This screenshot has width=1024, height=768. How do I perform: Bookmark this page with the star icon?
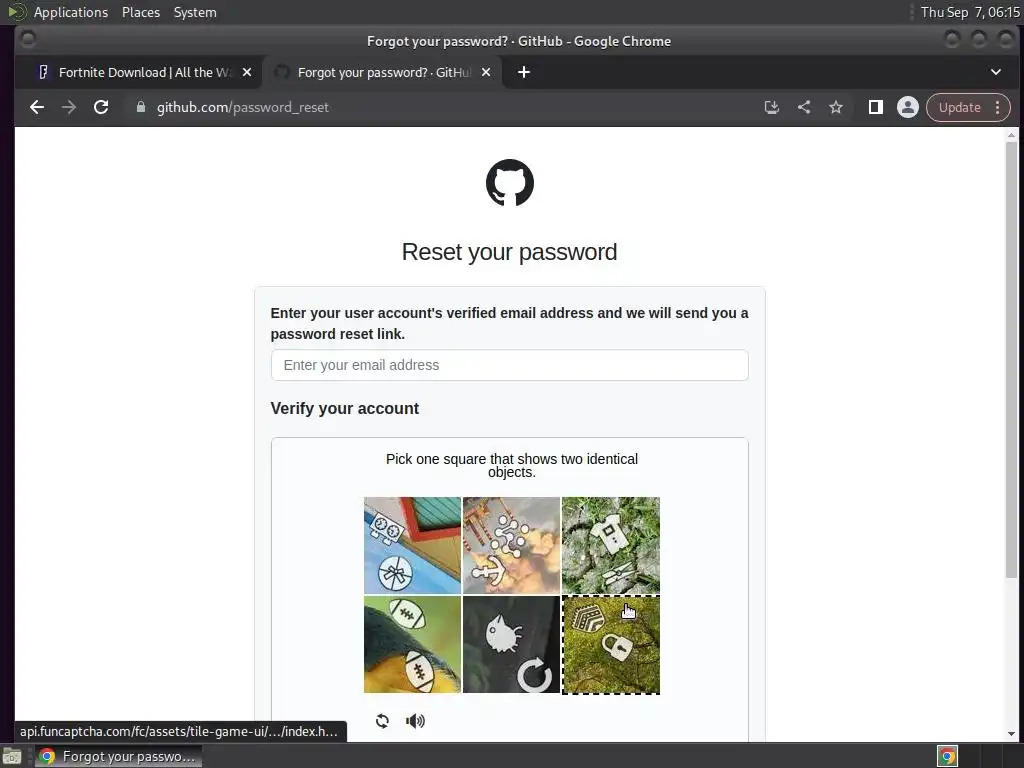[836, 107]
